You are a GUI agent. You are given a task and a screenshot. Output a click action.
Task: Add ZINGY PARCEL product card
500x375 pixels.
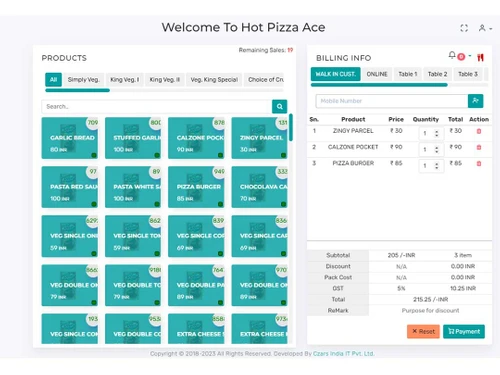[x=259, y=138]
